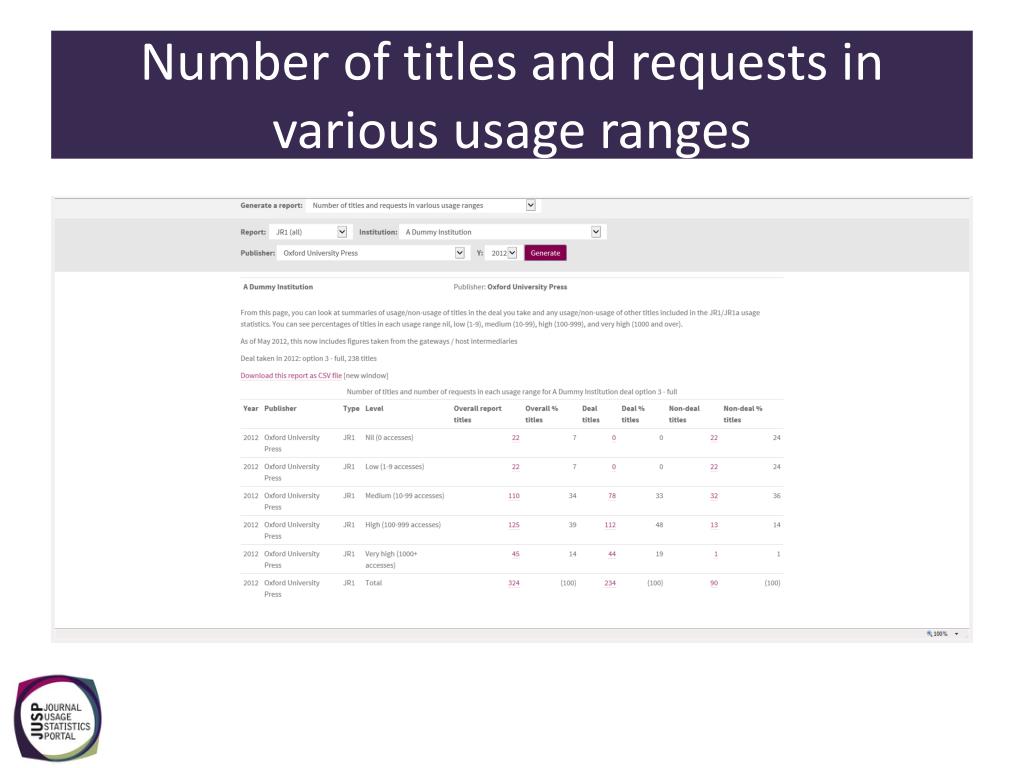Click the Level column header

coord(374,409)
